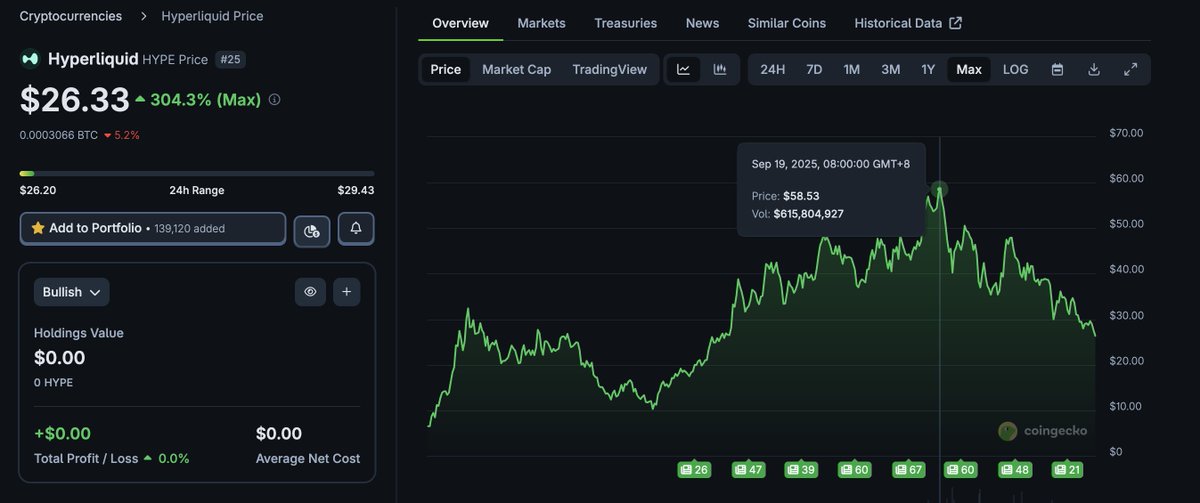1200x503 pixels.
Task: Click the $70.00 axis label
Action: (1127, 133)
